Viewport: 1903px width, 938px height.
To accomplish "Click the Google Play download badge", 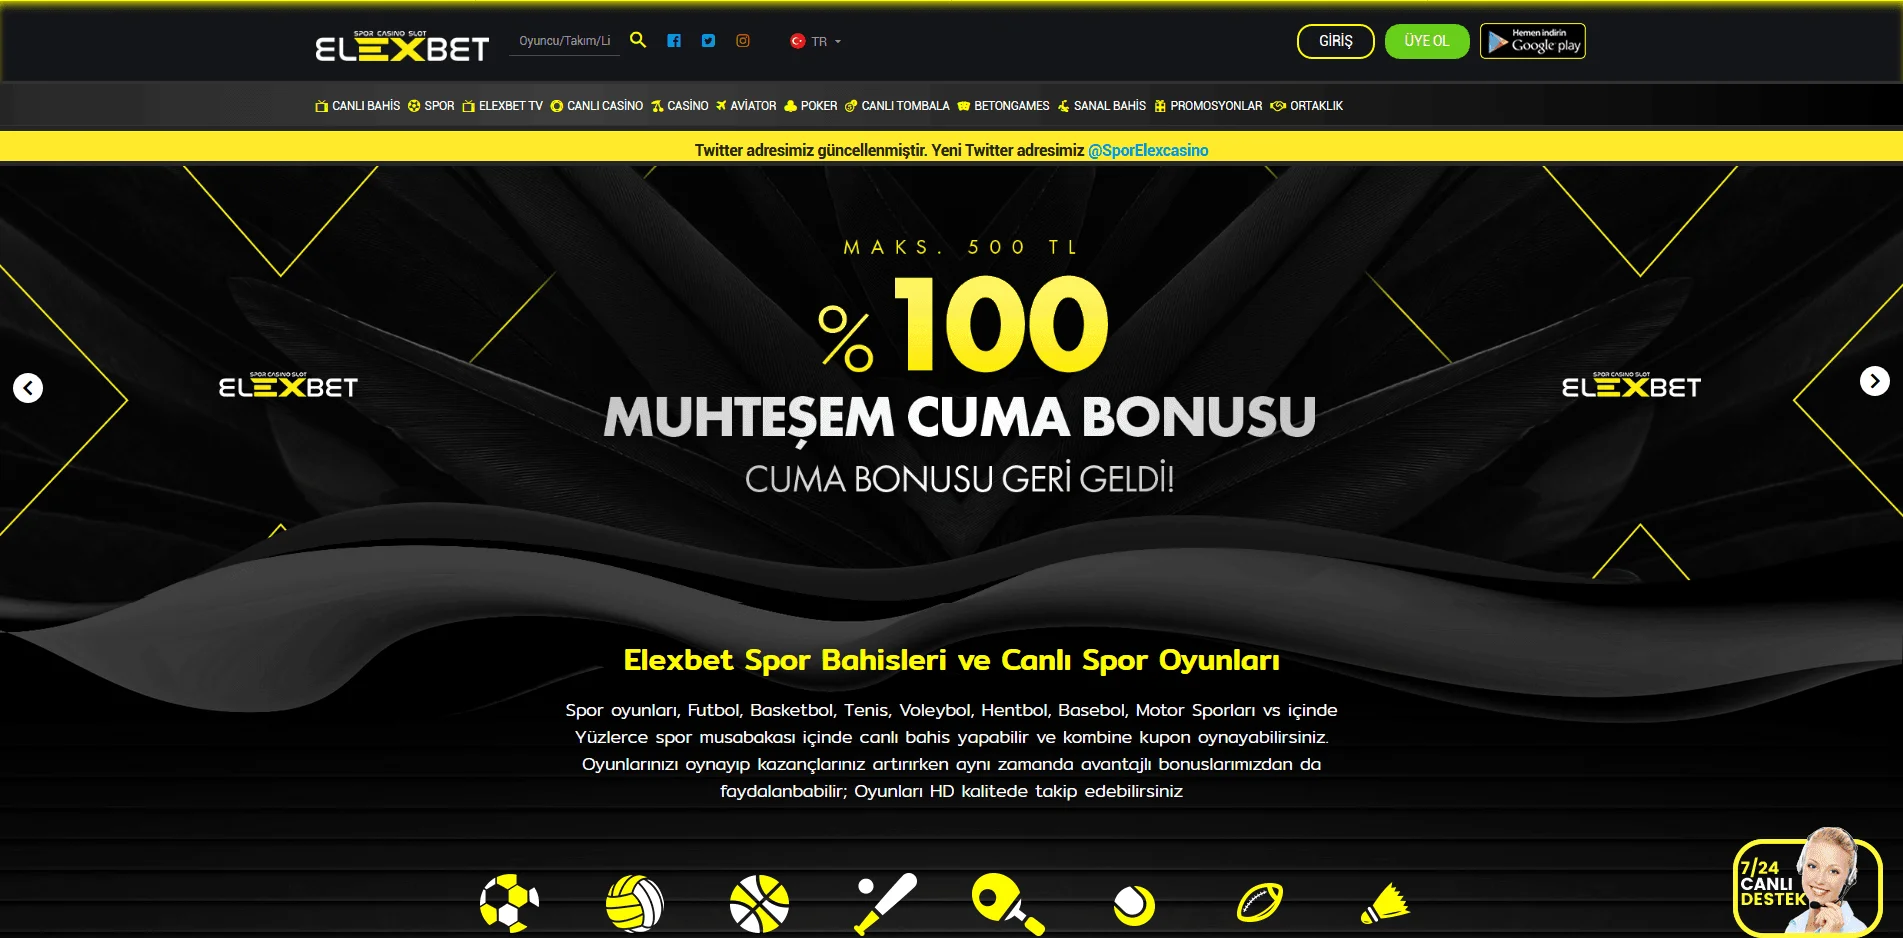I will (1532, 41).
